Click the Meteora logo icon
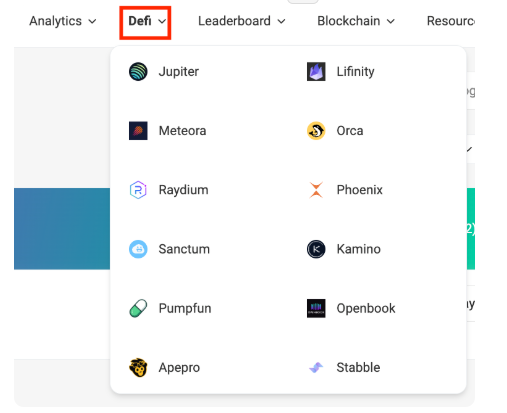Screen dimensions: 507x413 tap(138, 131)
